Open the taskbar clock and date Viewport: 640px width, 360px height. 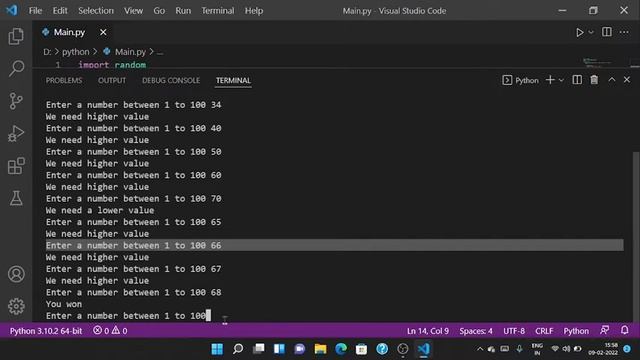(x=603, y=349)
